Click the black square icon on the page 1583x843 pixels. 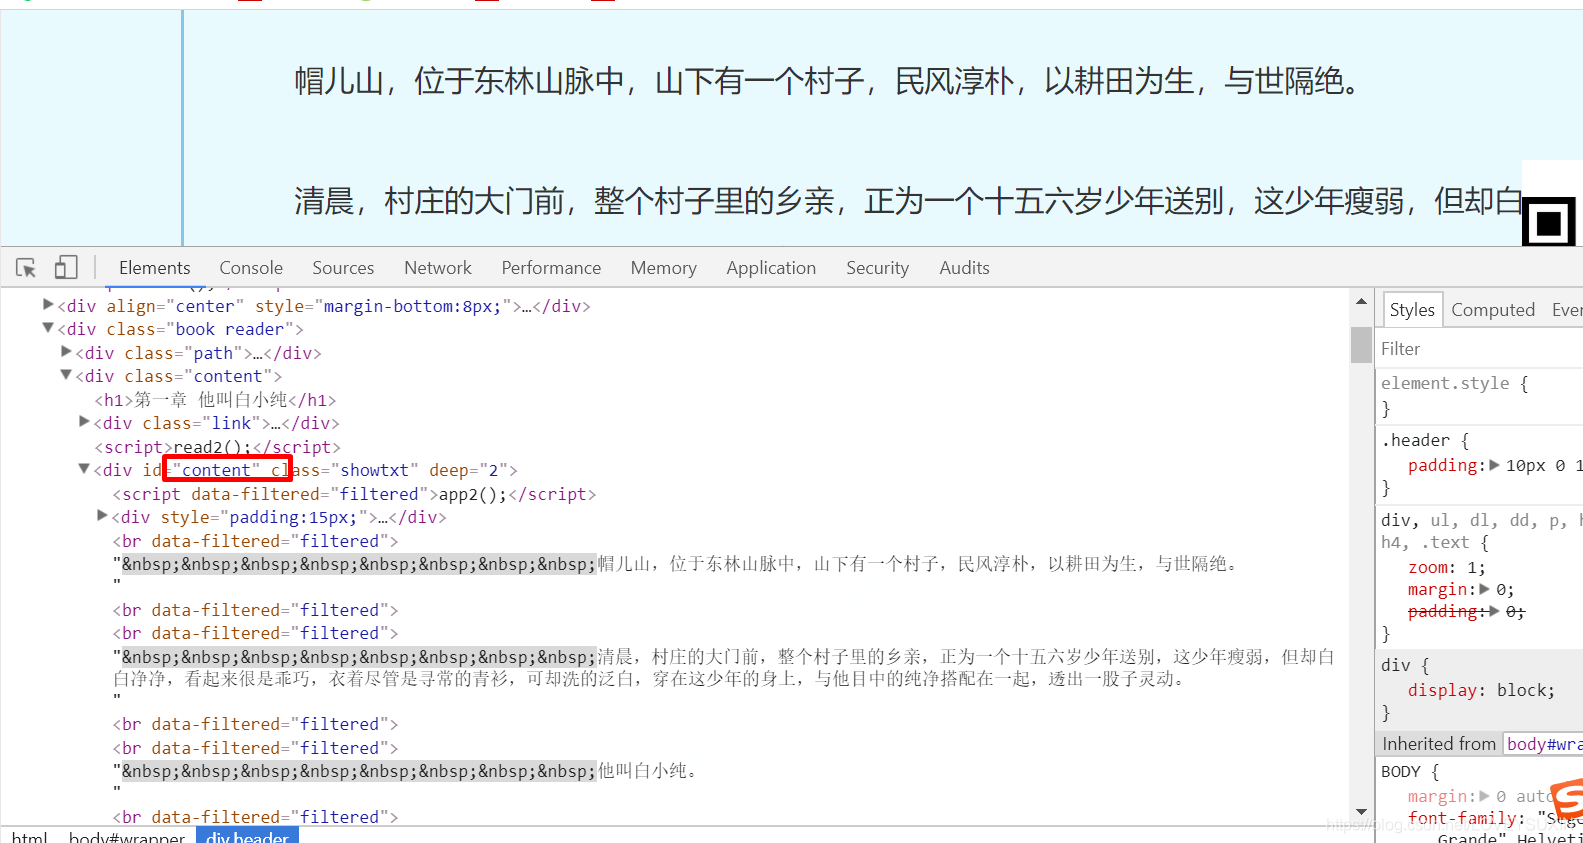click(1549, 222)
